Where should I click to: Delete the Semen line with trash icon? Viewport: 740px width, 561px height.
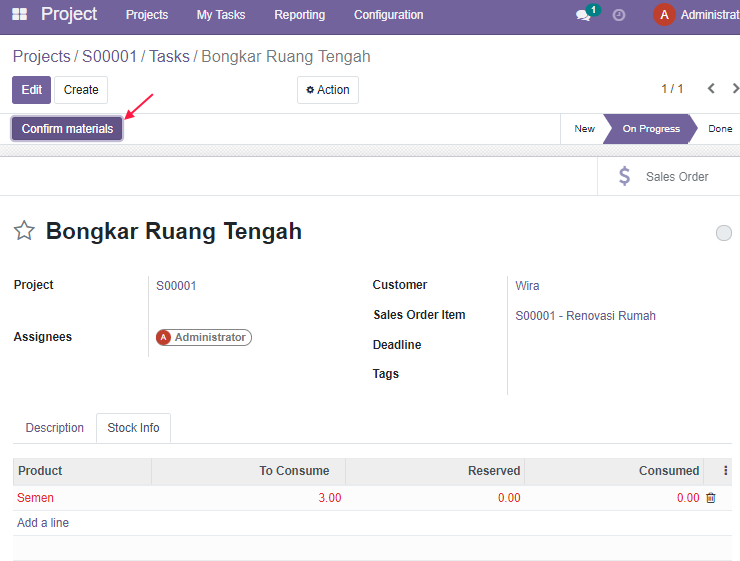click(711, 498)
